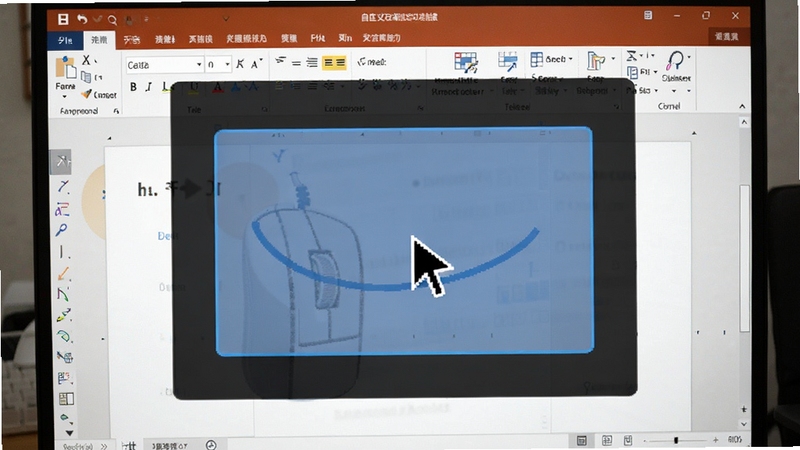The image size is (800, 450).
Task: Click the large Paste clipboard icon
Action: [65, 68]
